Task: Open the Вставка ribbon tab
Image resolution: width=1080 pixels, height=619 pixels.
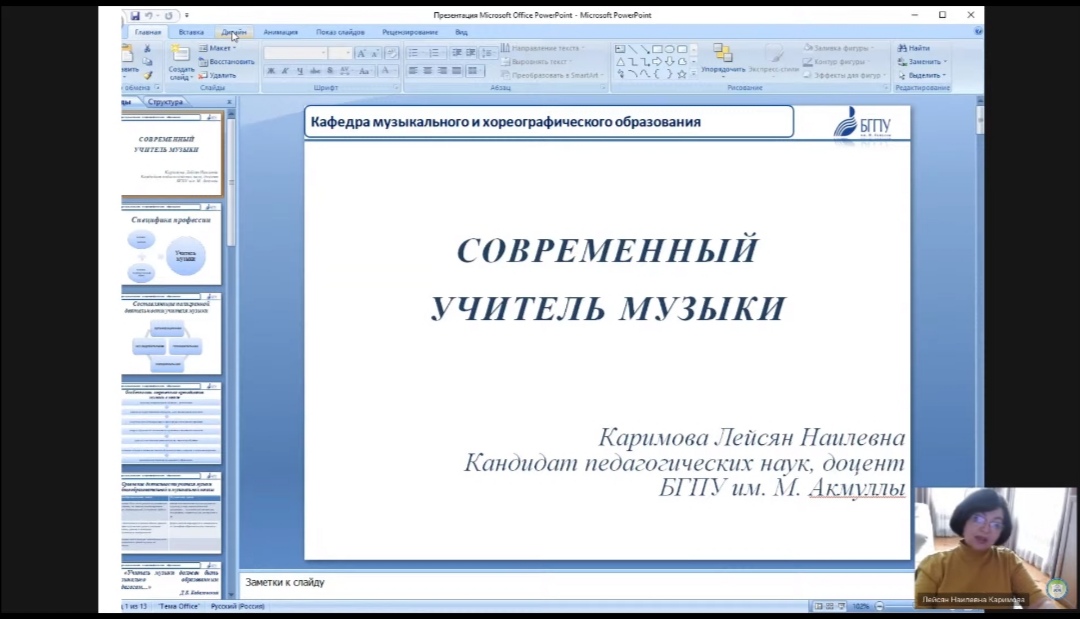Action: (191, 32)
